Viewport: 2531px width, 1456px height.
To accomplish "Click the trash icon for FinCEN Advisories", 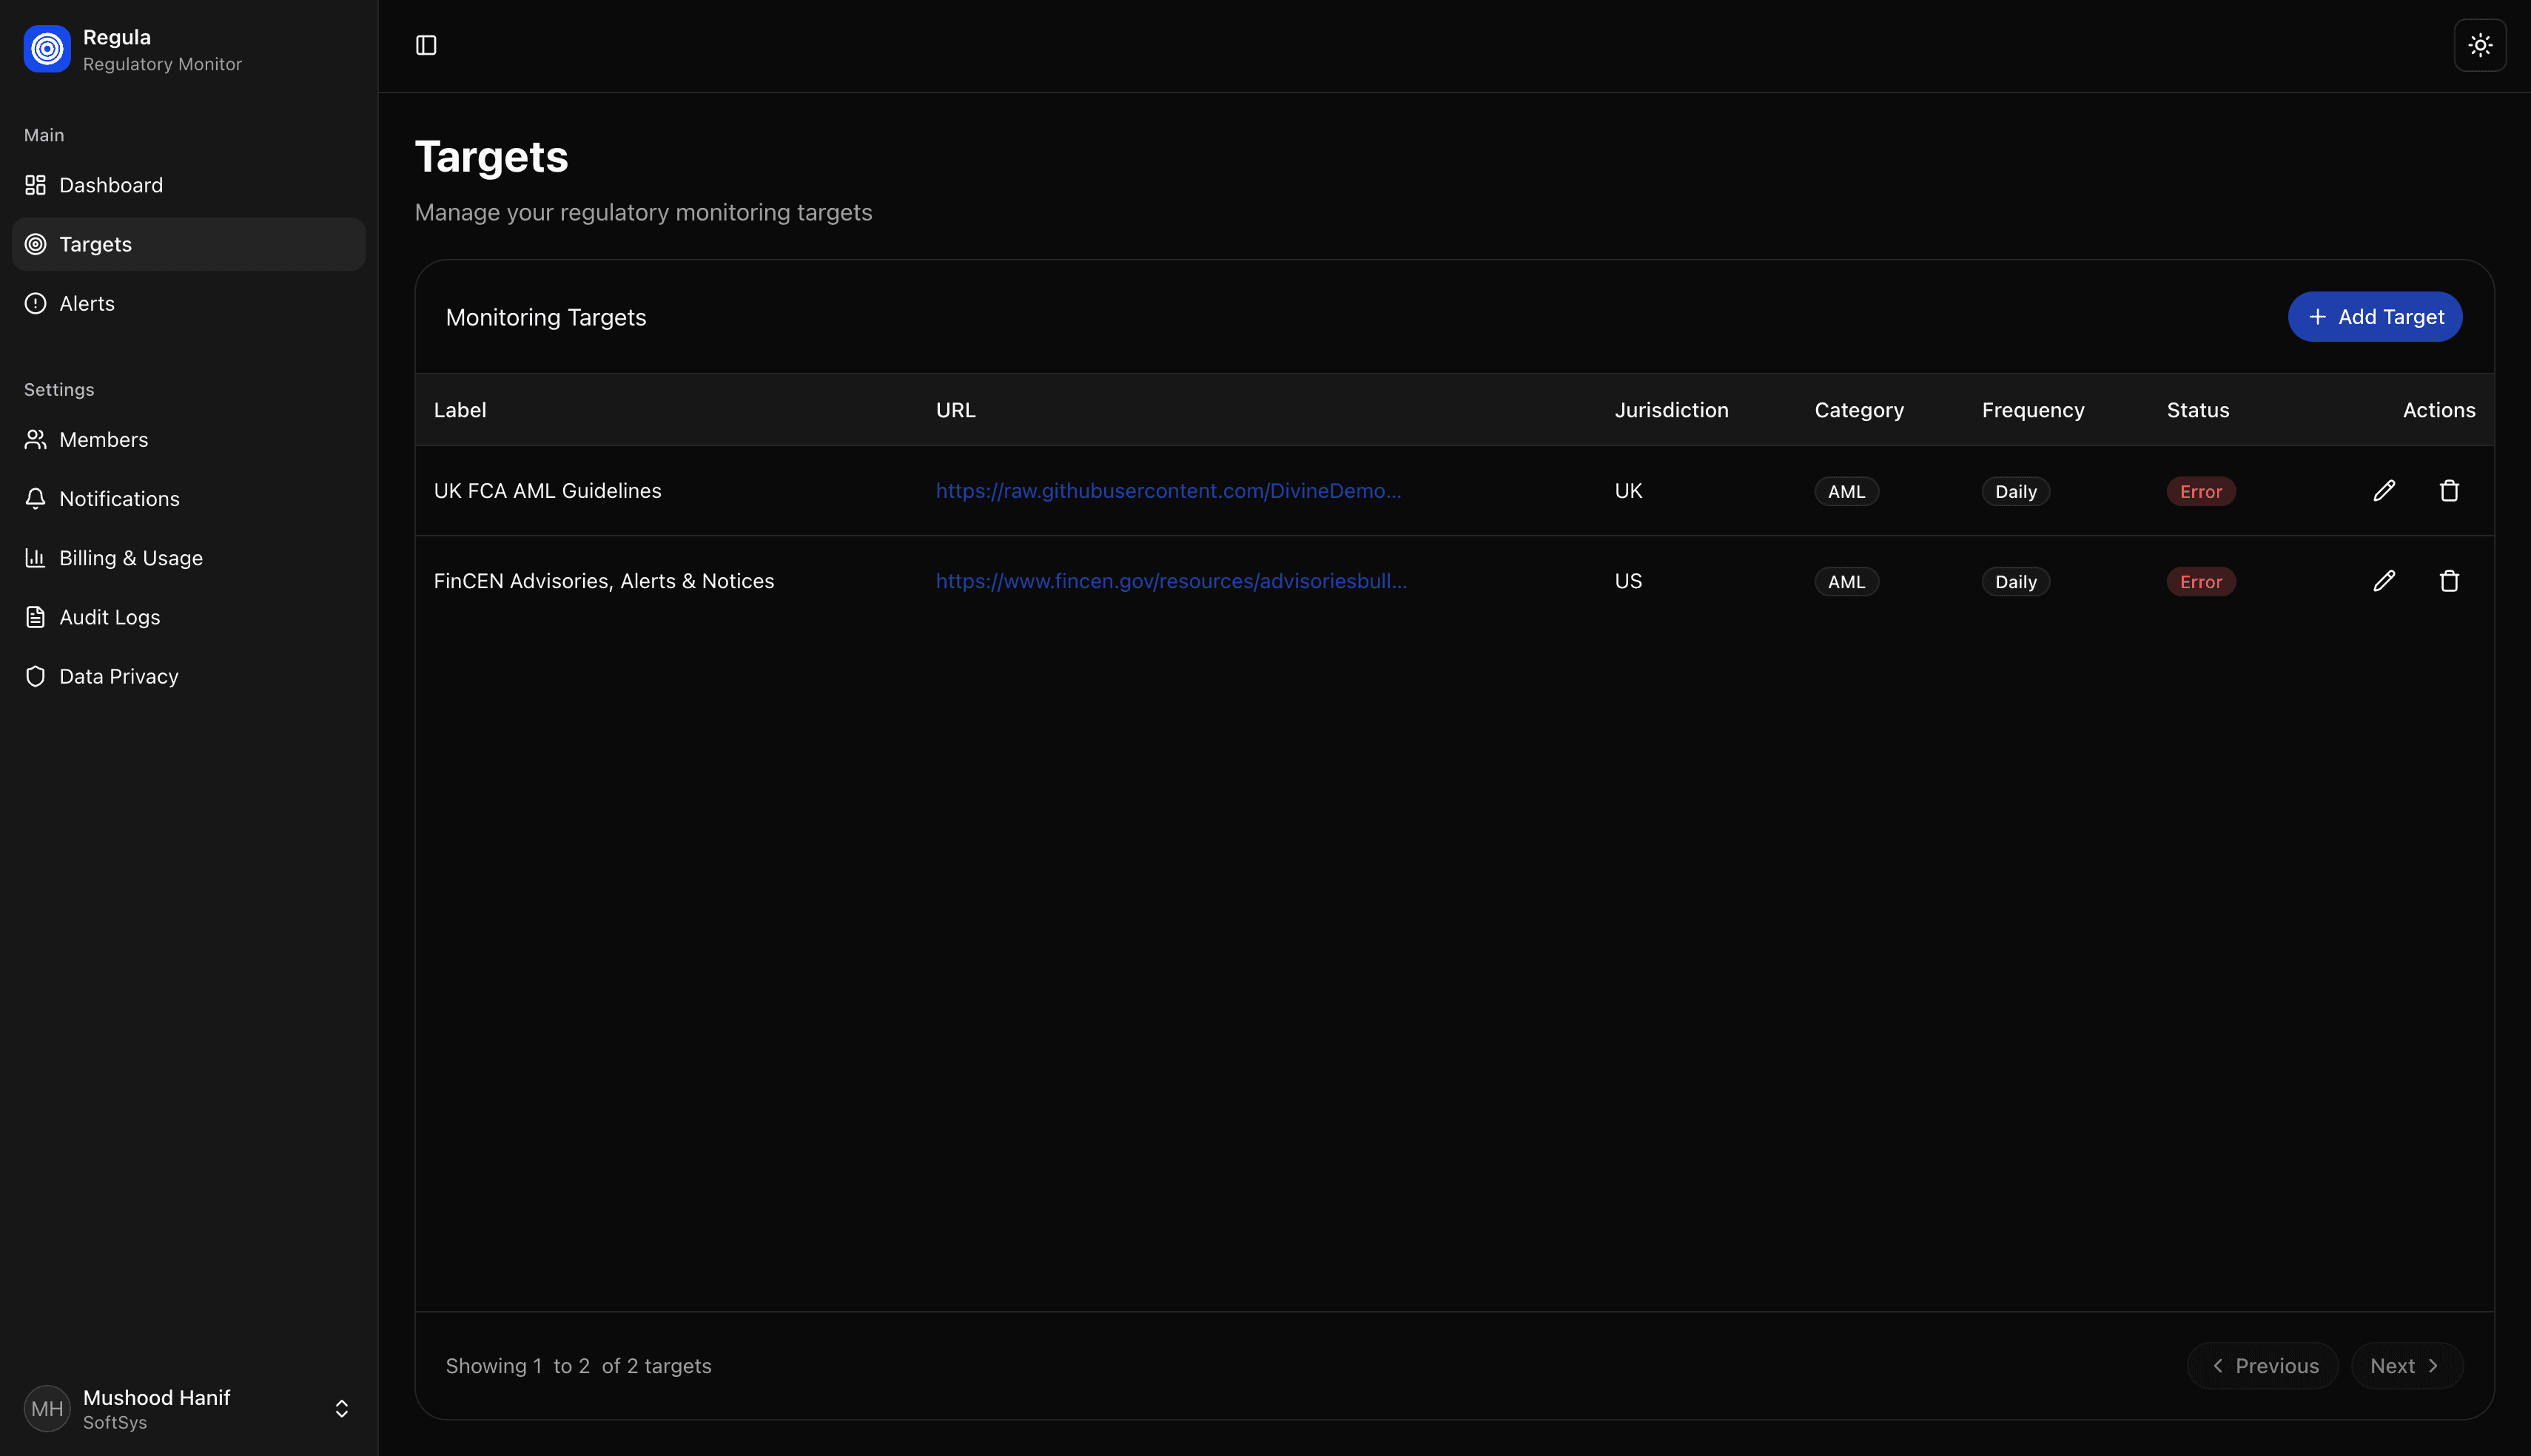I will point(2448,581).
